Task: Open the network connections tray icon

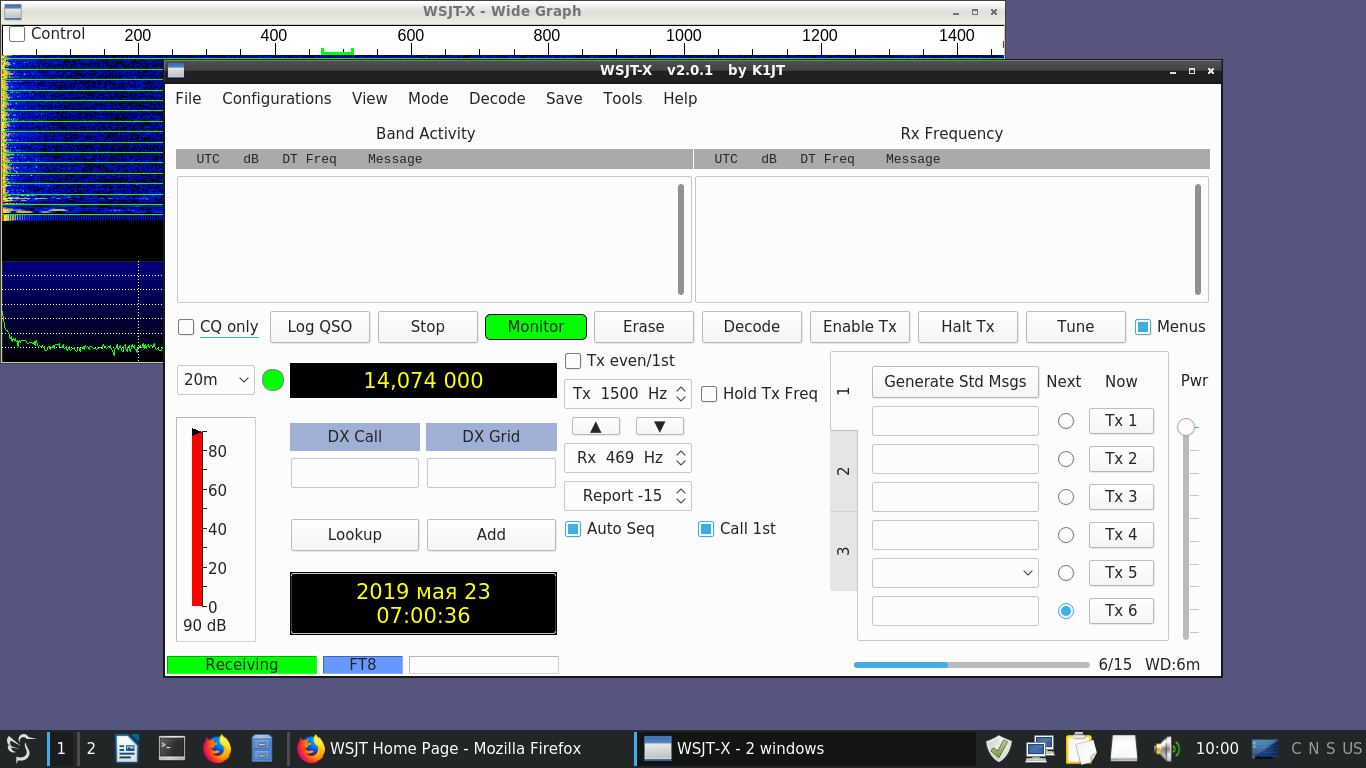Action: click(1040, 748)
